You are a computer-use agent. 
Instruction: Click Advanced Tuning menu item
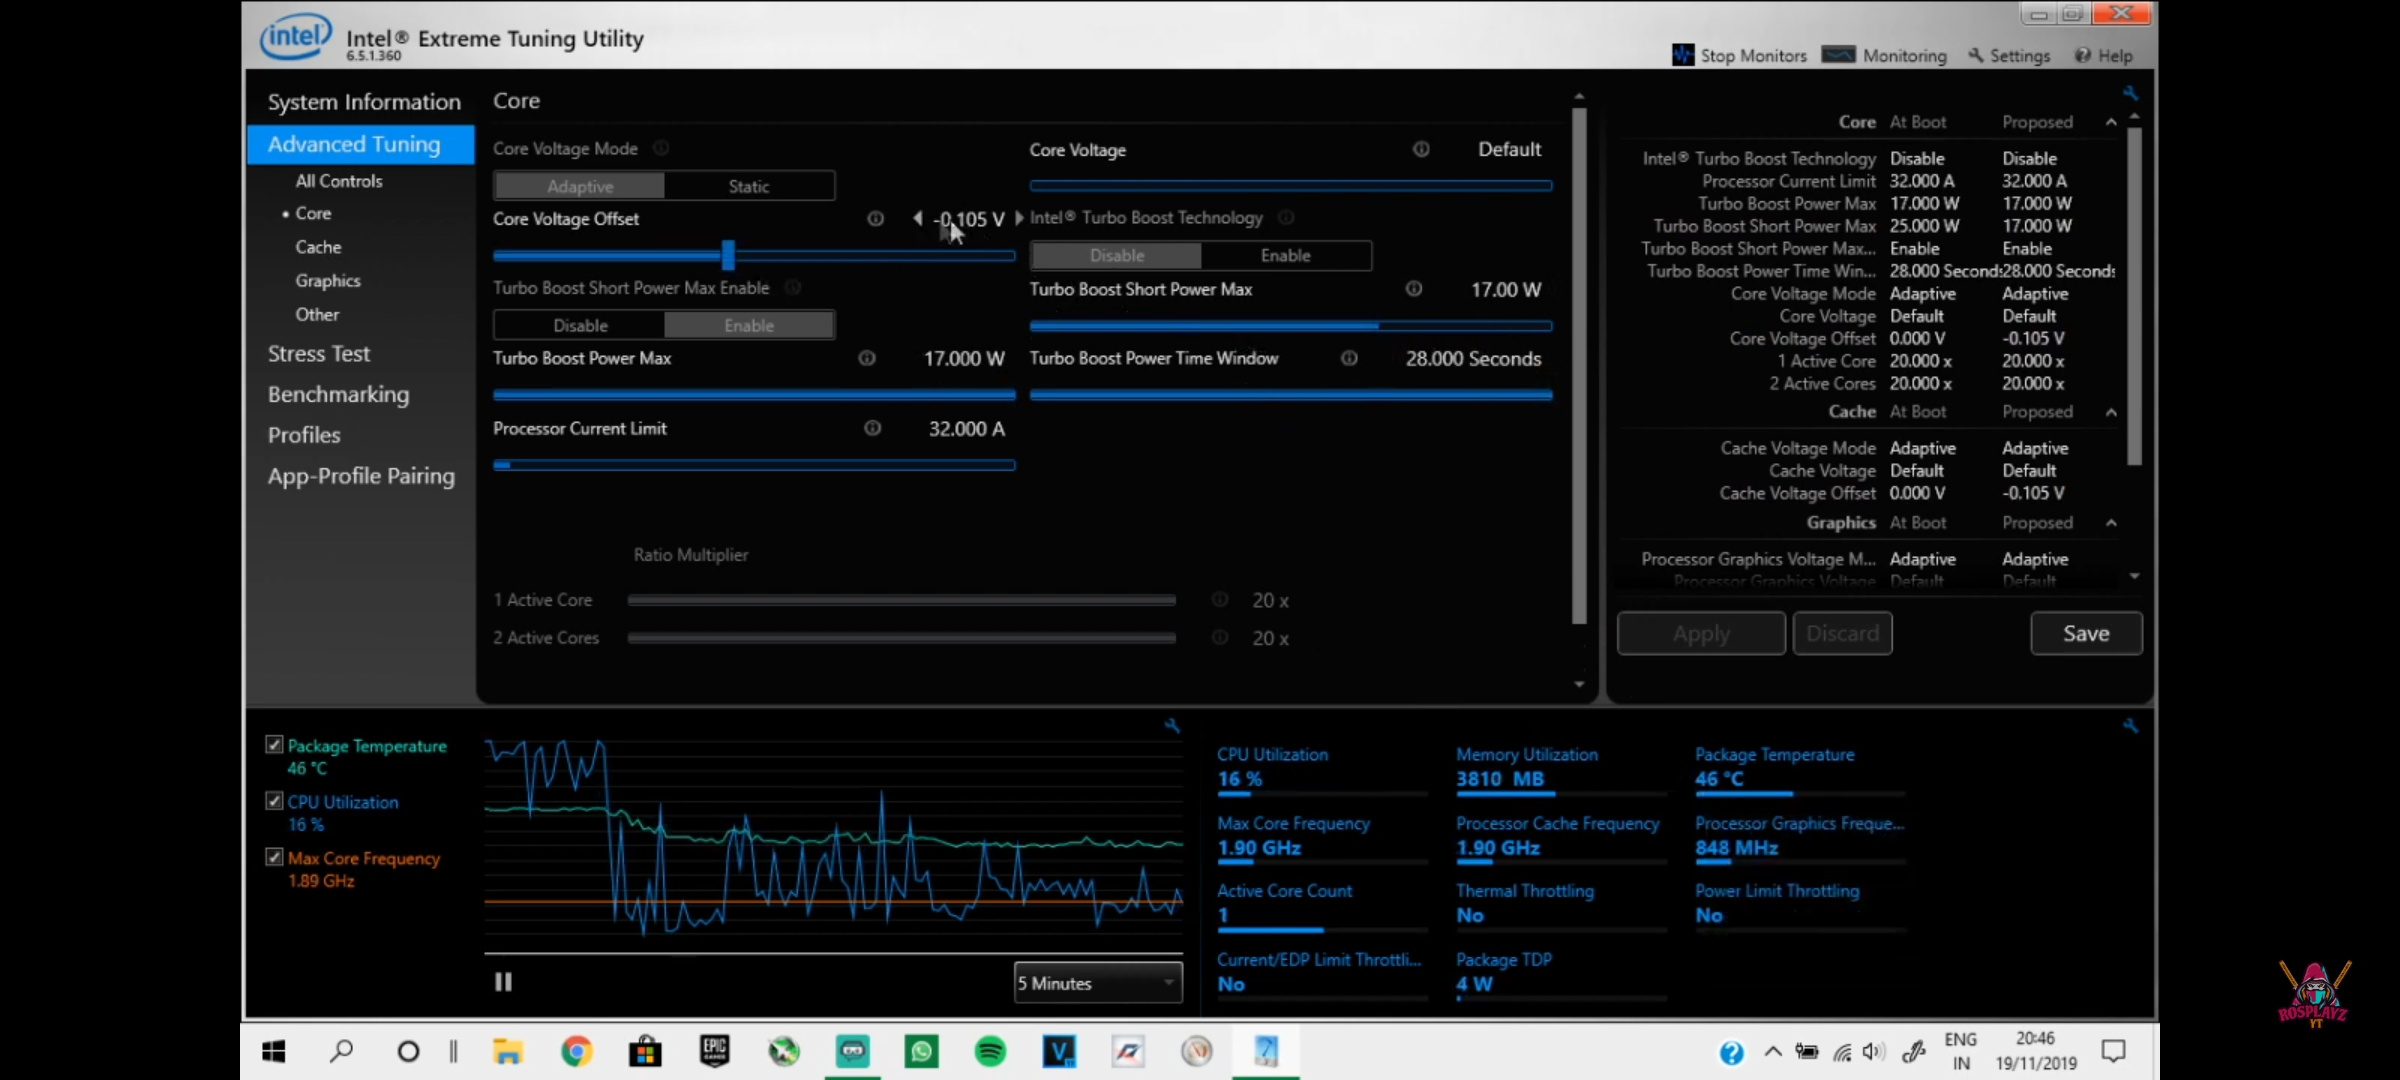pos(354,142)
